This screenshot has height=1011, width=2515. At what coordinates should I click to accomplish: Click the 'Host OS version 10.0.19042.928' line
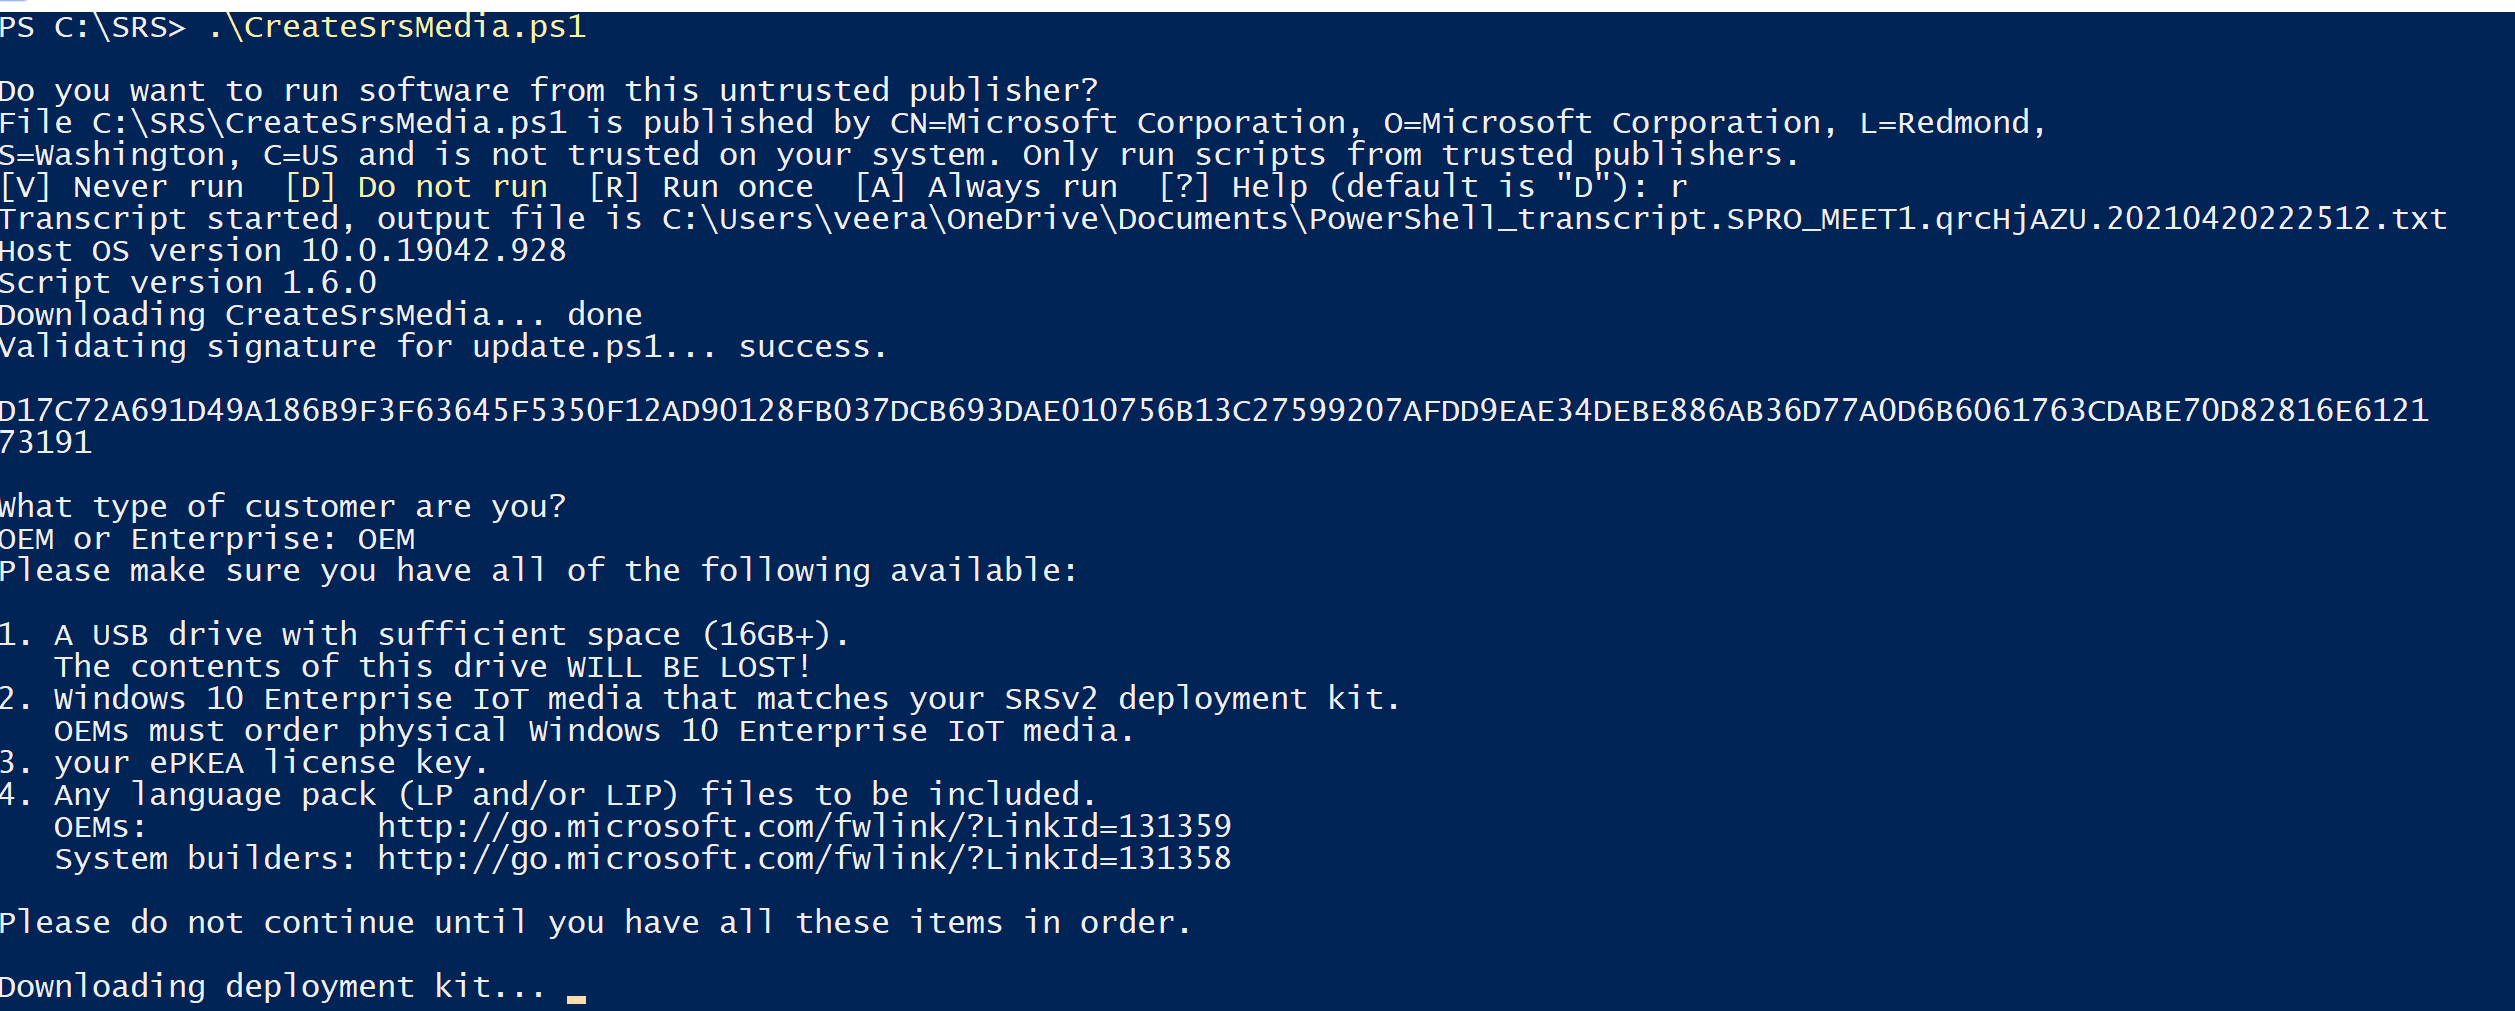tap(283, 251)
